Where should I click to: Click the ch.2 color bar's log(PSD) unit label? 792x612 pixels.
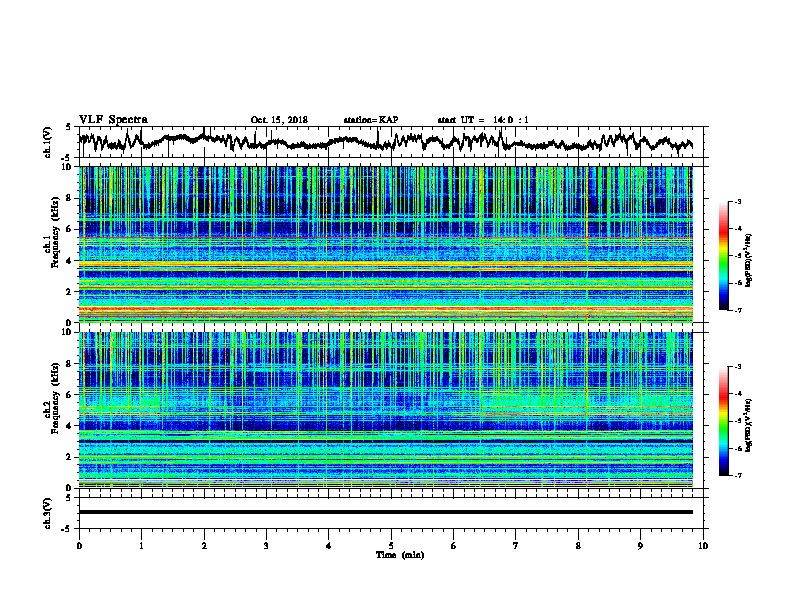pos(749,426)
